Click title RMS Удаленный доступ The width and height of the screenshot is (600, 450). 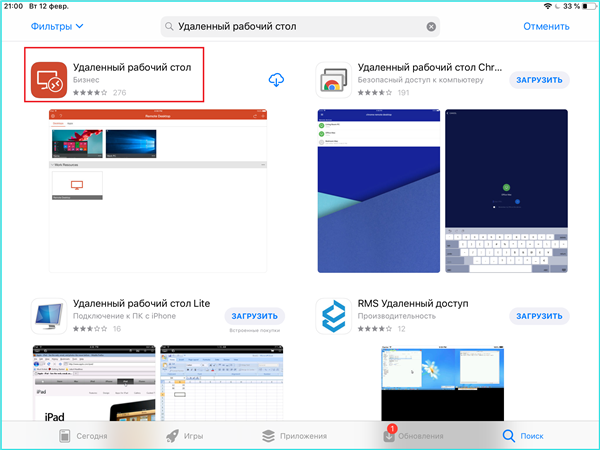[x=413, y=303]
